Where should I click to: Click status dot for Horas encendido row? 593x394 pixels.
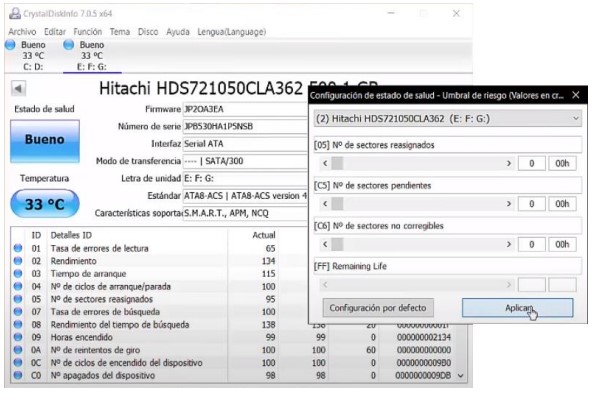pos(17,337)
